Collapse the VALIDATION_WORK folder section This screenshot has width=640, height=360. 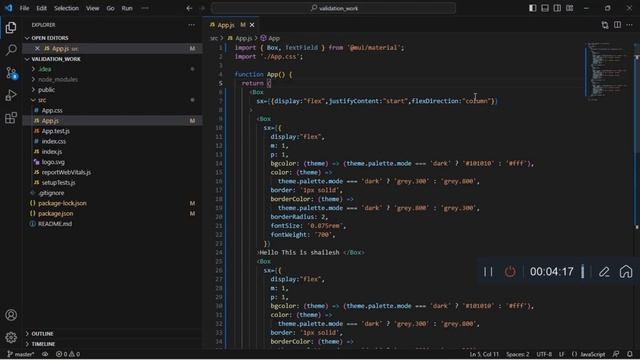(53, 59)
